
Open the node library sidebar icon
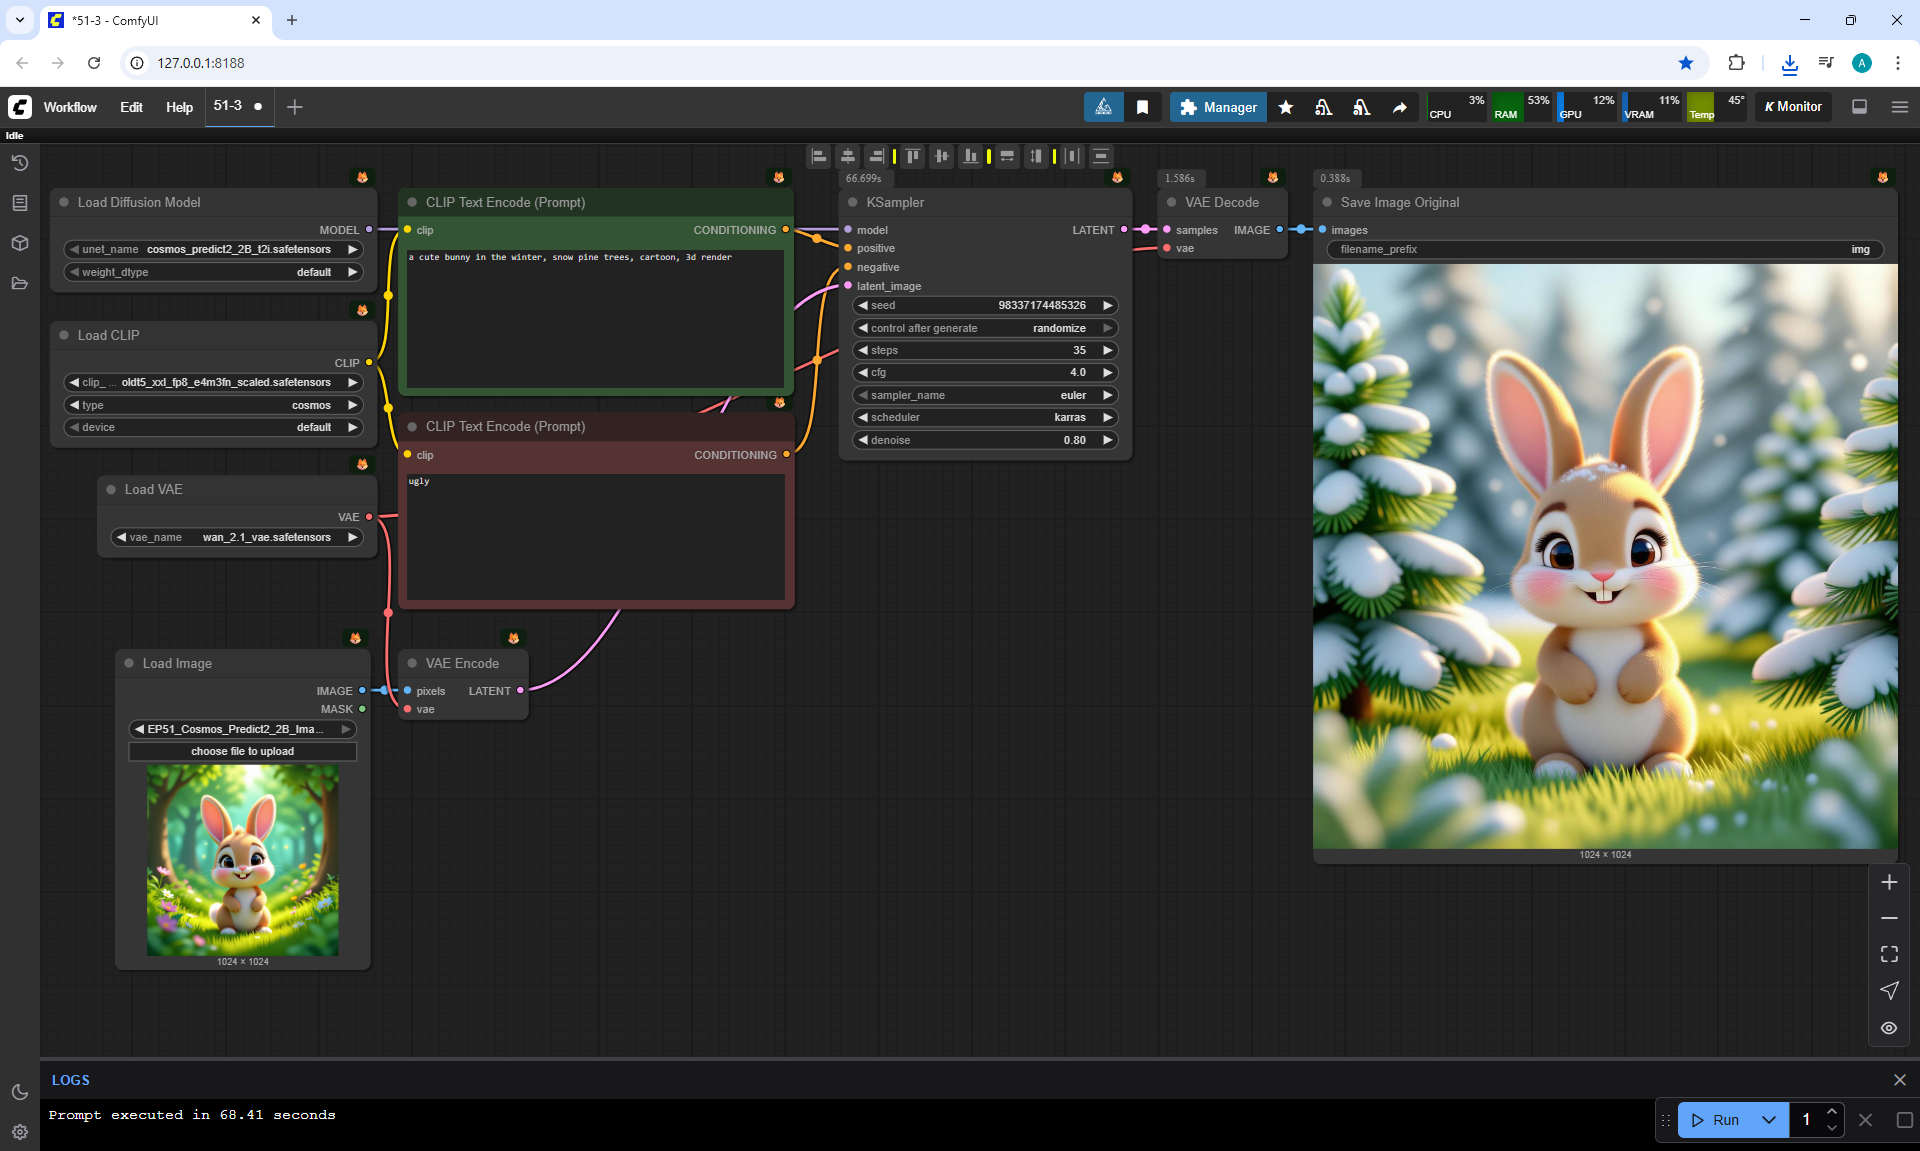[19, 203]
